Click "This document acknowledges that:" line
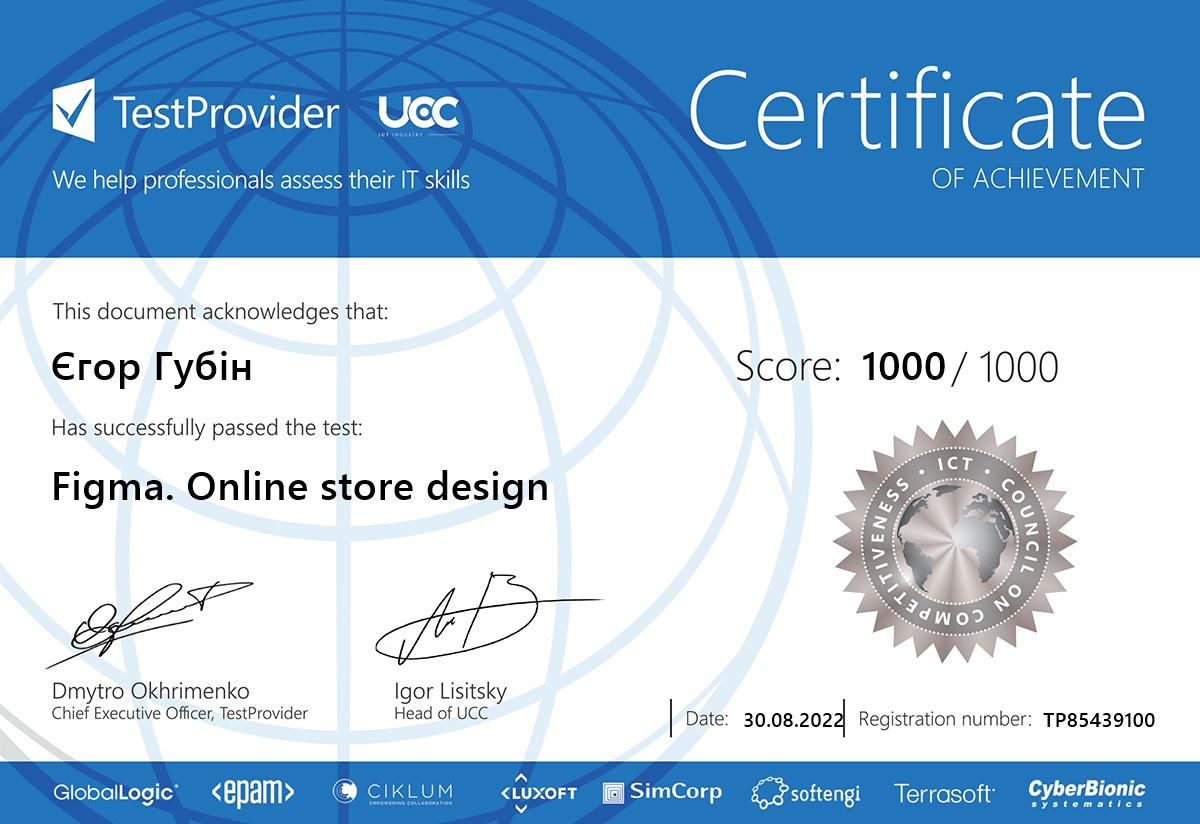The image size is (1200, 824). click(220, 311)
